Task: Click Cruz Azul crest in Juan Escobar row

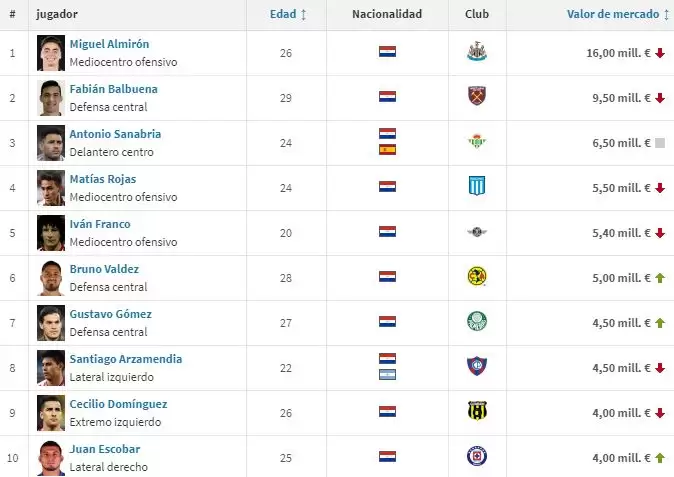Action: [x=476, y=457]
